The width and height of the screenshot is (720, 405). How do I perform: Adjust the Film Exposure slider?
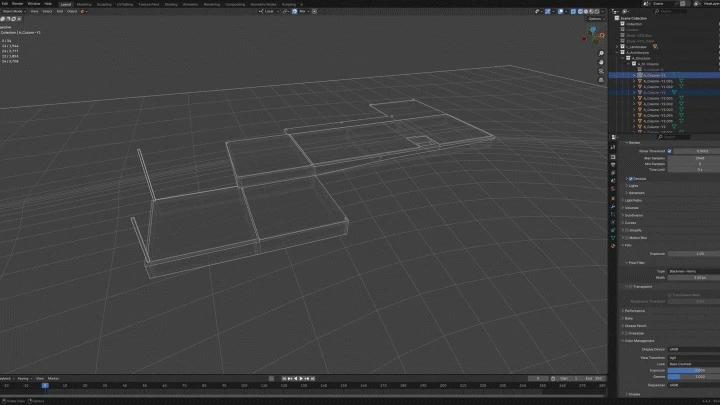tap(694, 254)
